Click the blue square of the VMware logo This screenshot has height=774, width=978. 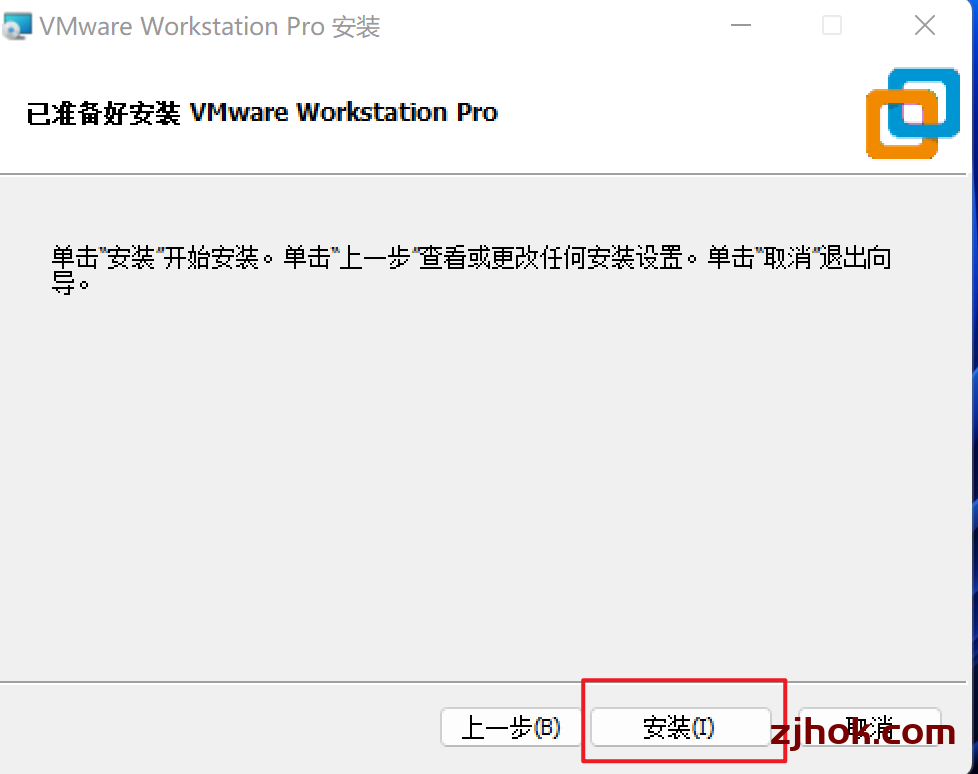click(924, 102)
